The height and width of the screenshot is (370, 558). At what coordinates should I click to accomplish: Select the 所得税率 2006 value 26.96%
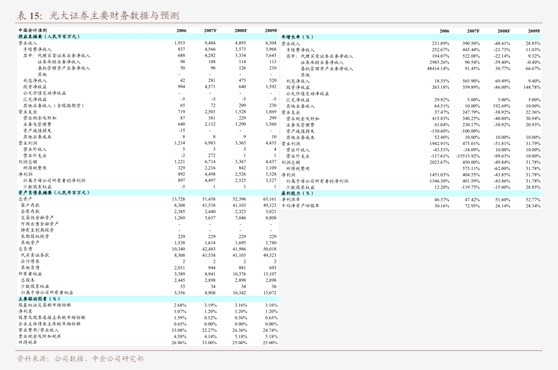[x=180, y=343]
